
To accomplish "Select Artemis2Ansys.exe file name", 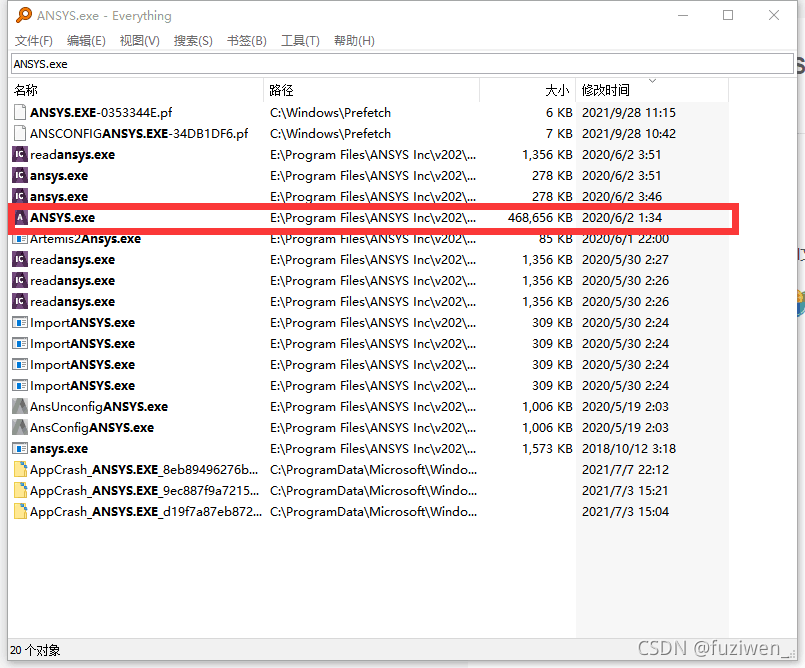I will [x=85, y=239].
